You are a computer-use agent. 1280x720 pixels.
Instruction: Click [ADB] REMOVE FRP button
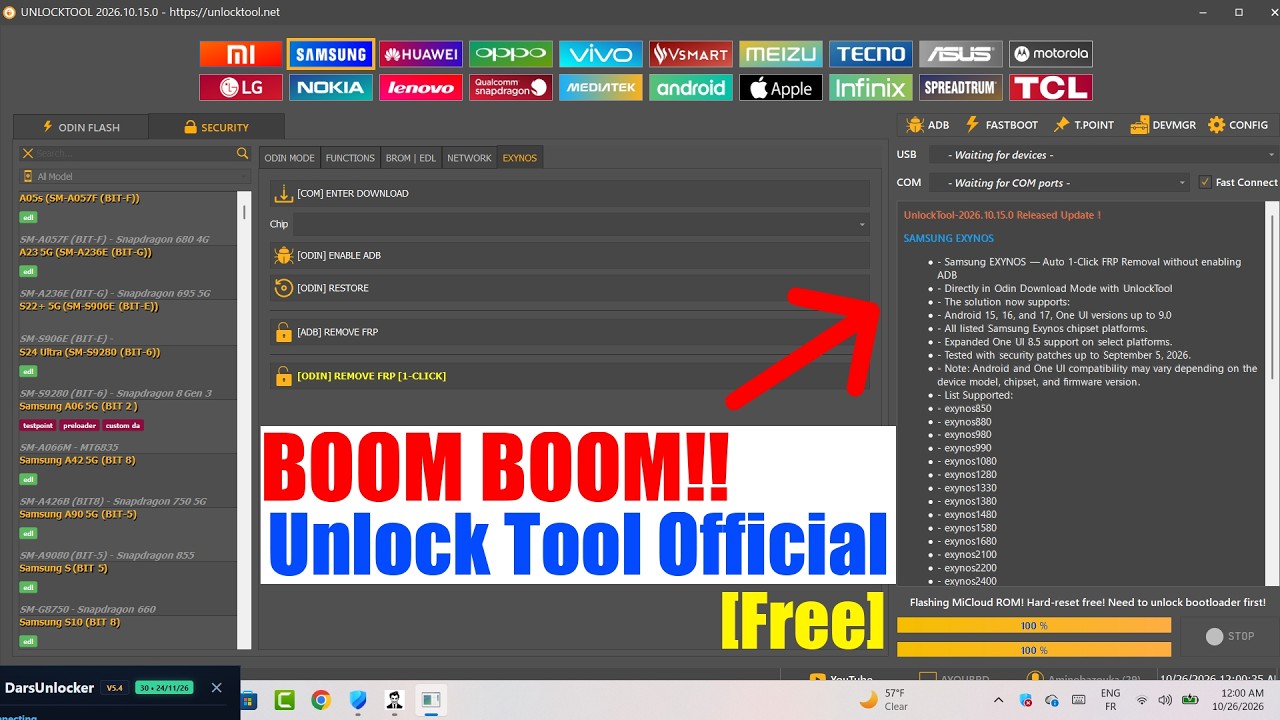point(570,332)
